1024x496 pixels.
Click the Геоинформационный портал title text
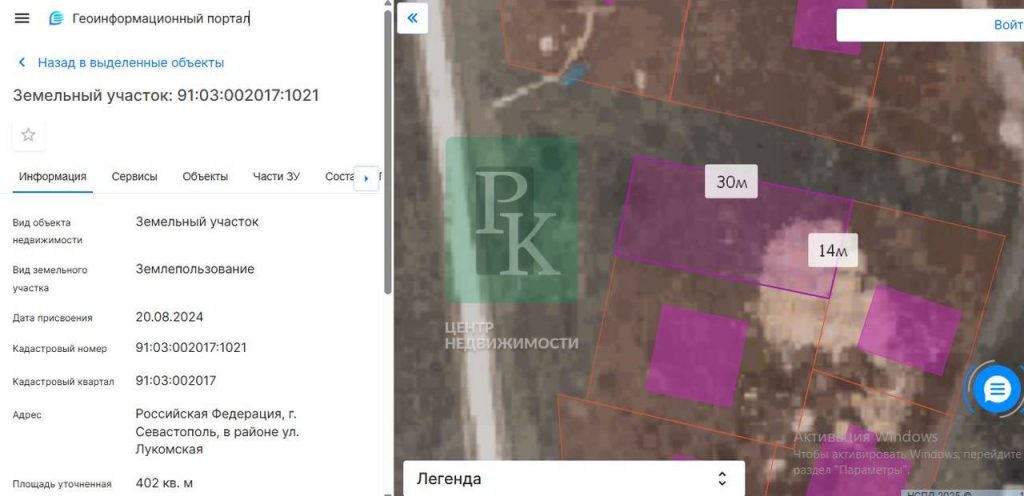point(161,19)
